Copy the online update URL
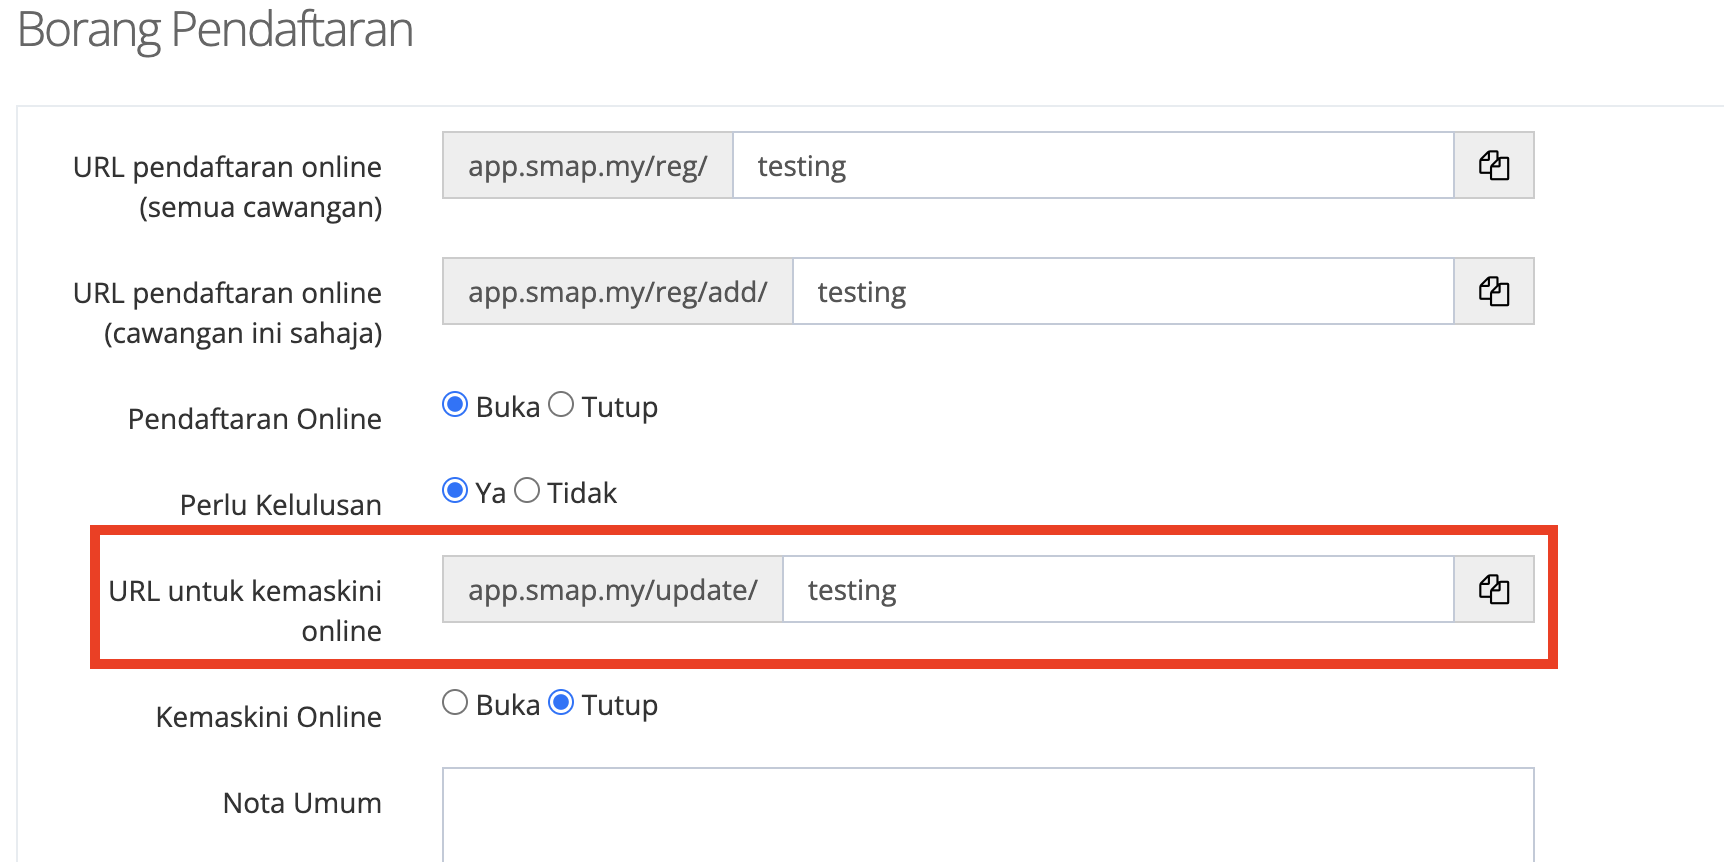This screenshot has width=1724, height=862. click(1493, 589)
